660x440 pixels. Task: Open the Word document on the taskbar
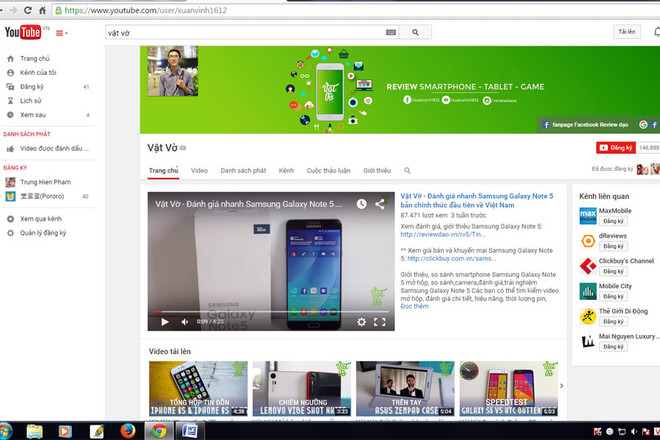[x=189, y=431]
